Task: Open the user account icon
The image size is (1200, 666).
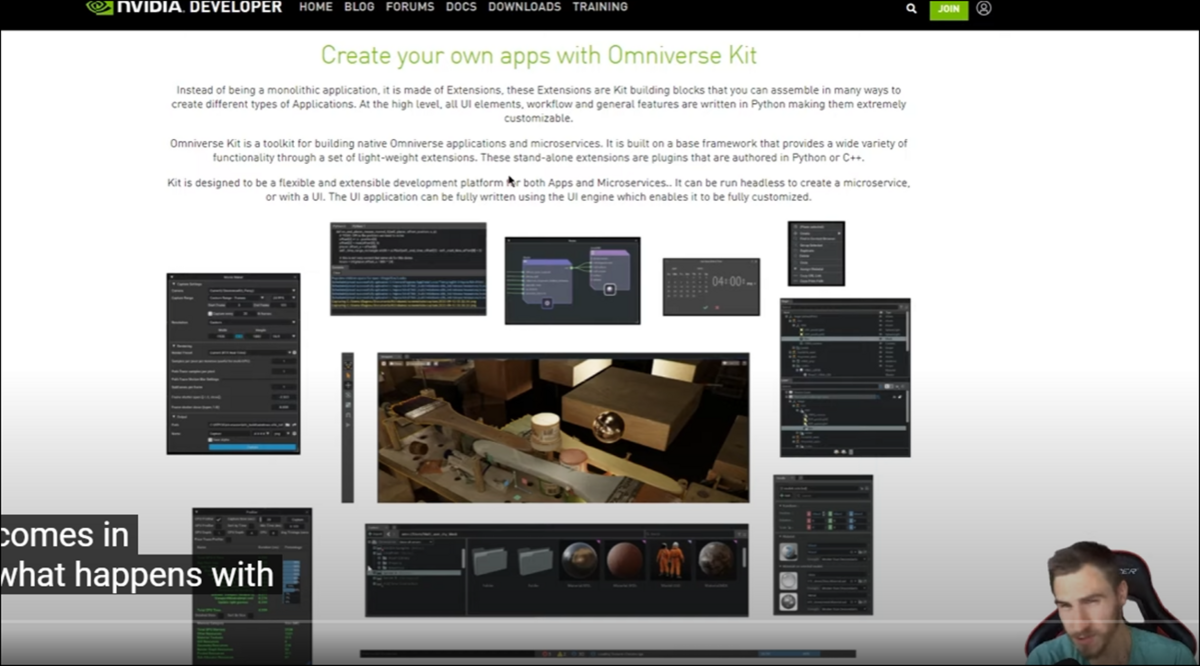Action: click(984, 8)
